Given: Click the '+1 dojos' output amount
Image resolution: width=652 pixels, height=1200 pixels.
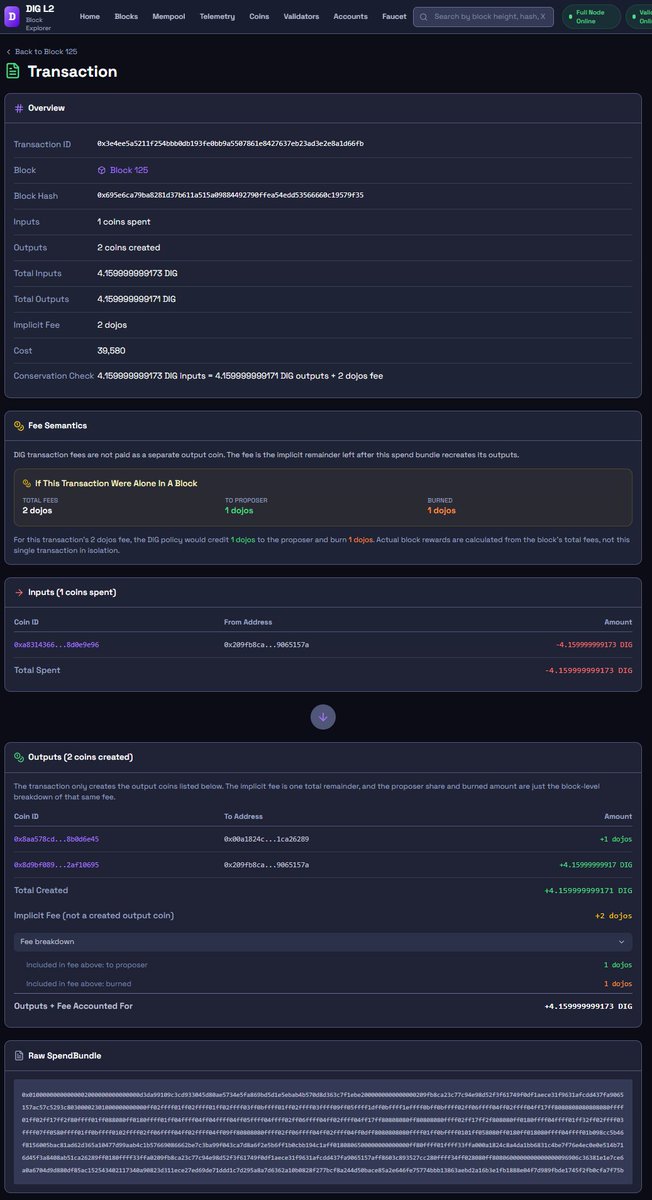Looking at the screenshot, I should [614, 839].
